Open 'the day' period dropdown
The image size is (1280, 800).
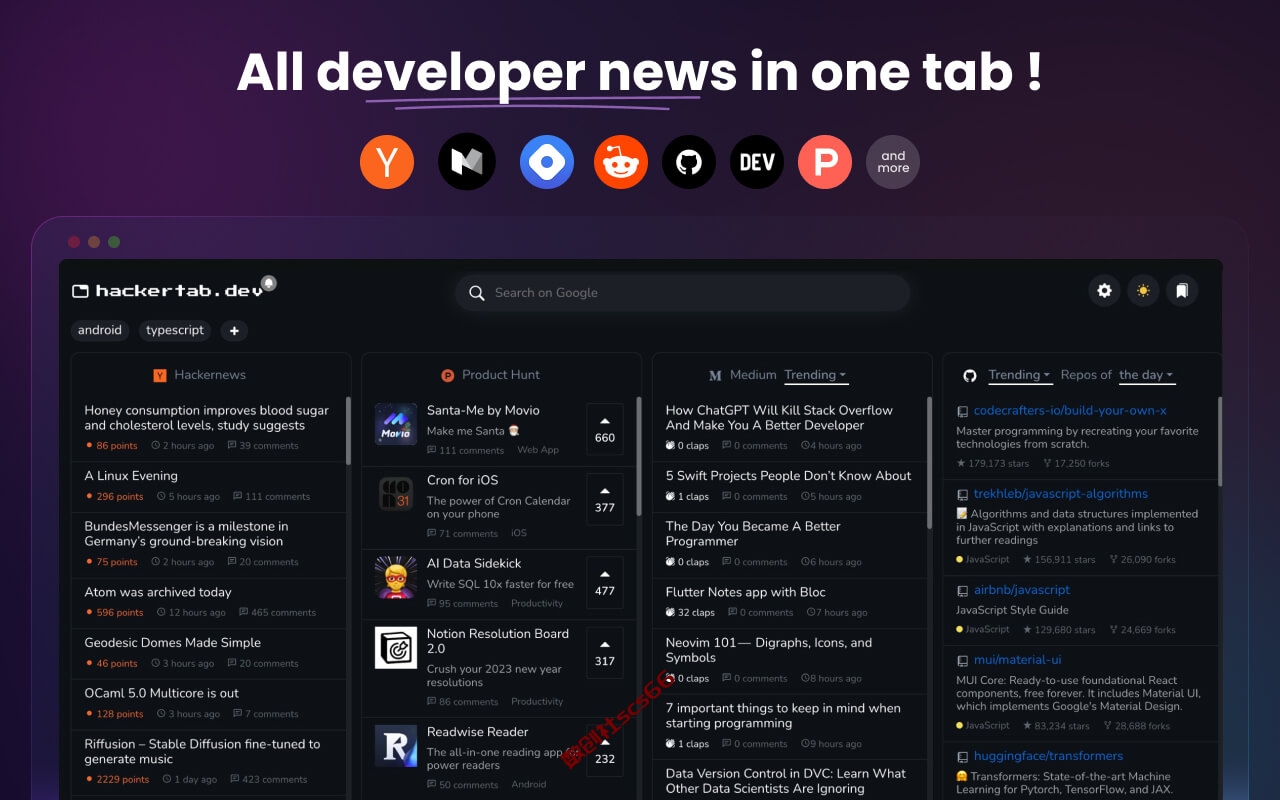tap(1146, 375)
